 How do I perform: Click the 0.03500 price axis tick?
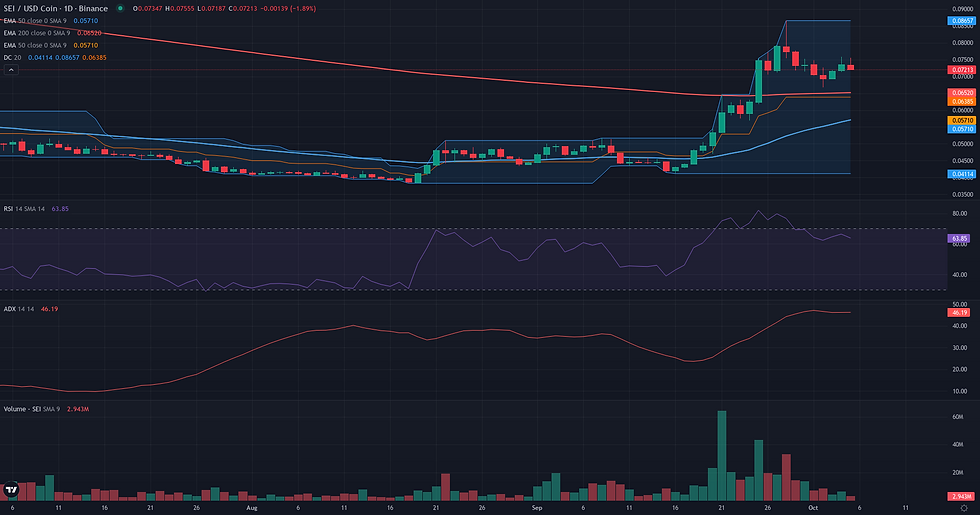tap(962, 194)
